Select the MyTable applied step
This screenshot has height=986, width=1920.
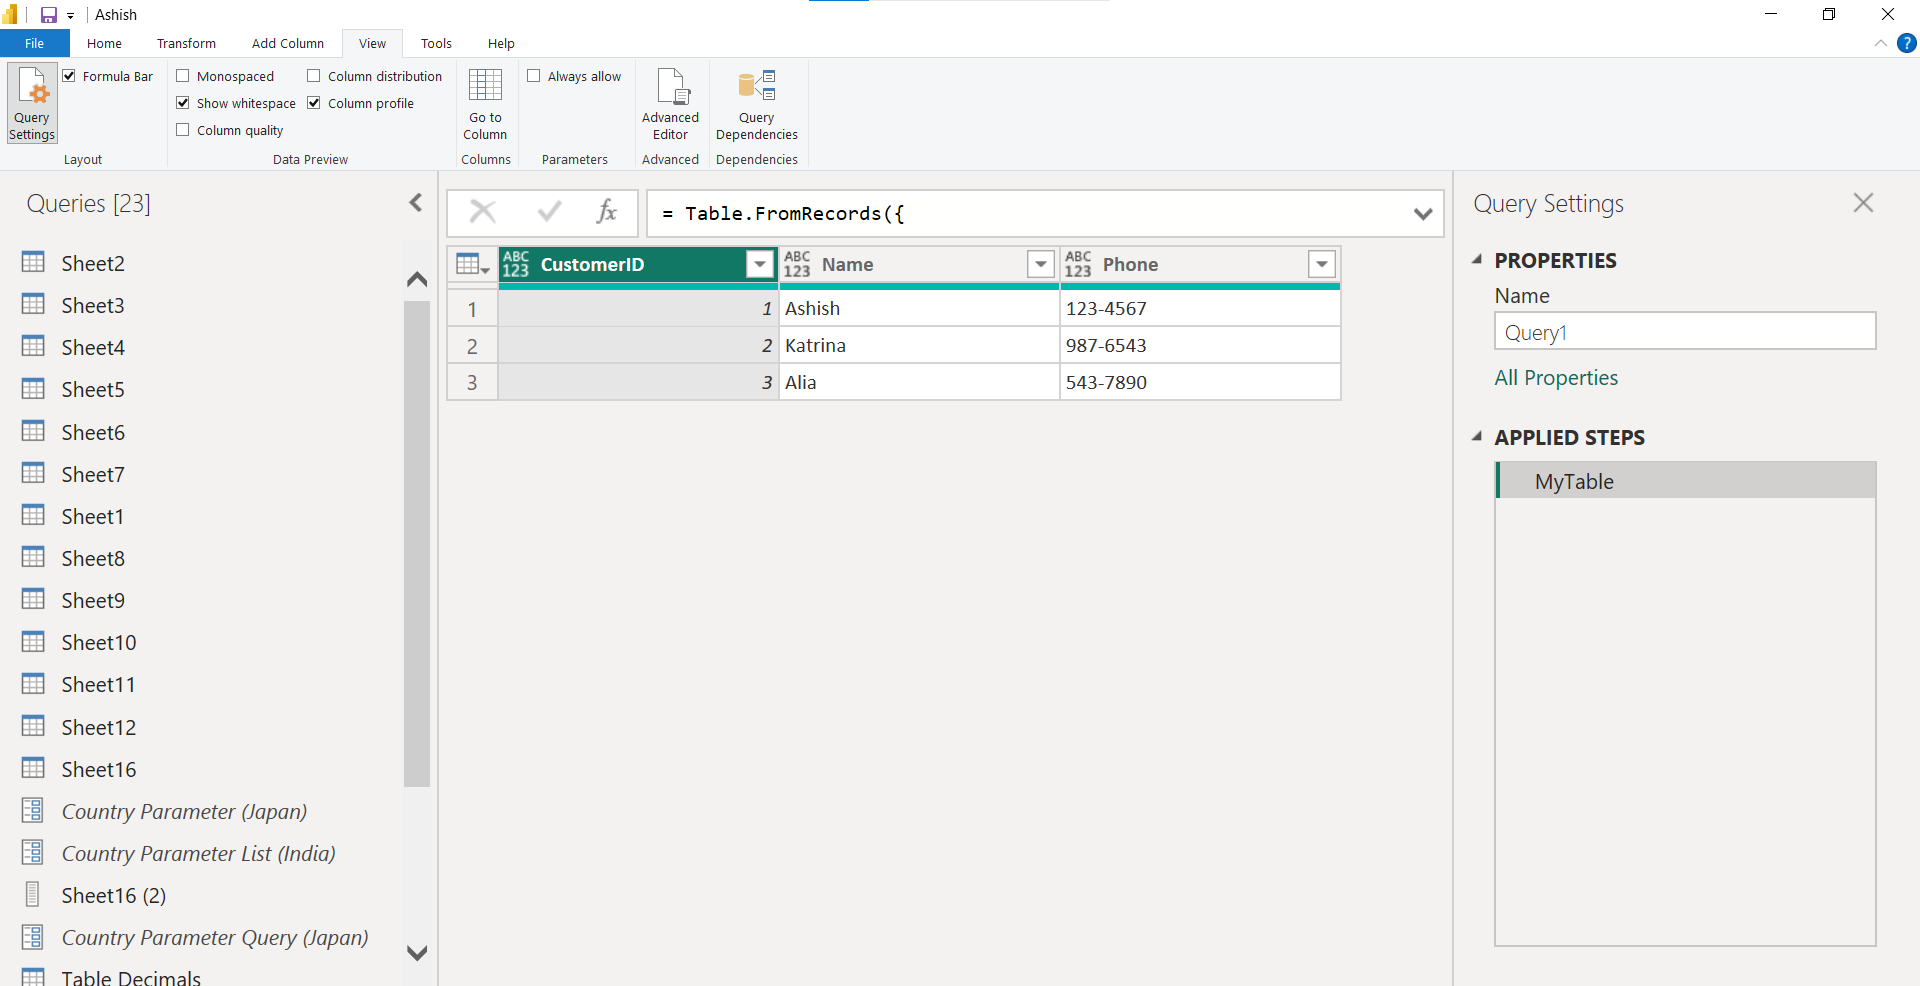click(1573, 481)
